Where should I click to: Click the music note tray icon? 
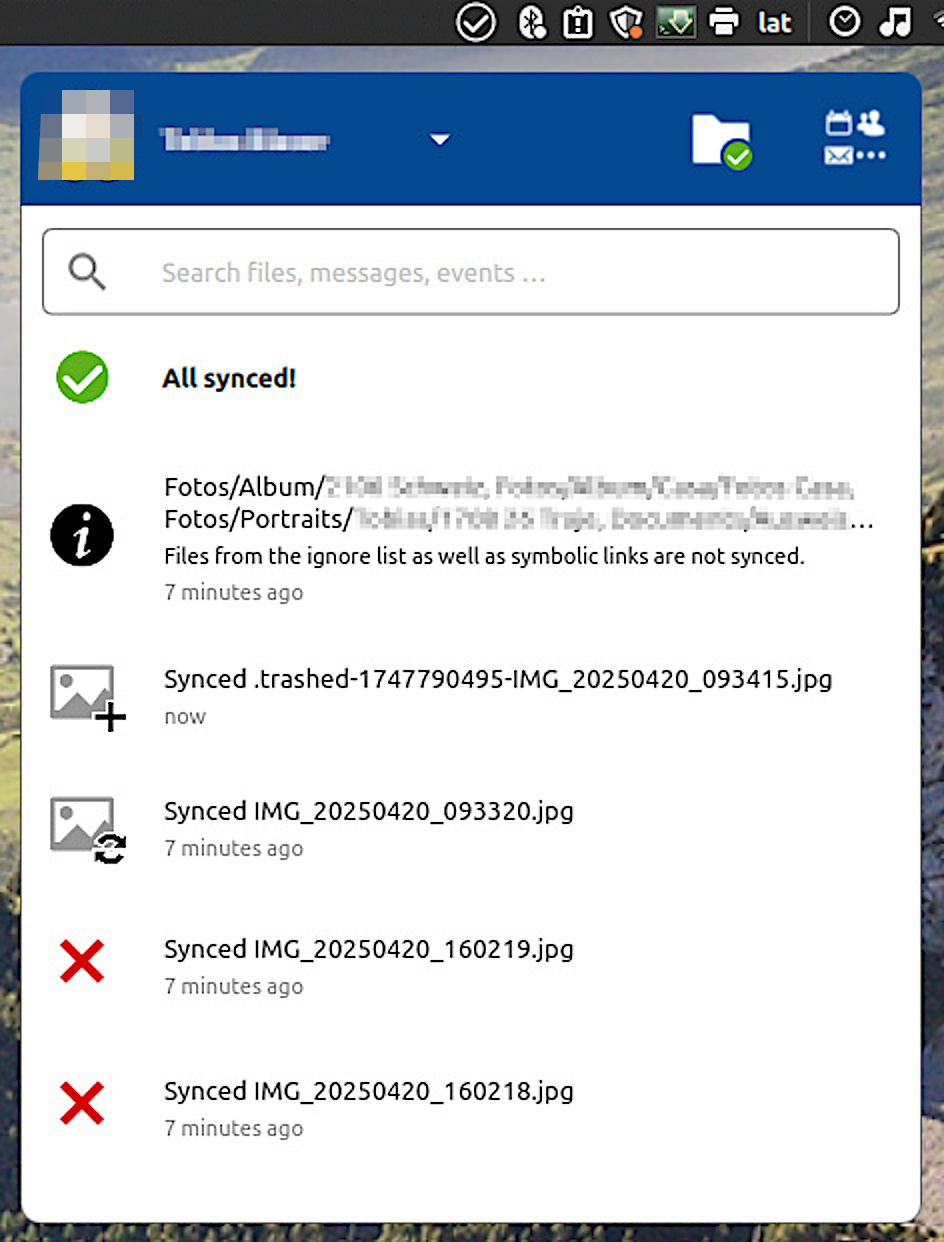point(894,22)
